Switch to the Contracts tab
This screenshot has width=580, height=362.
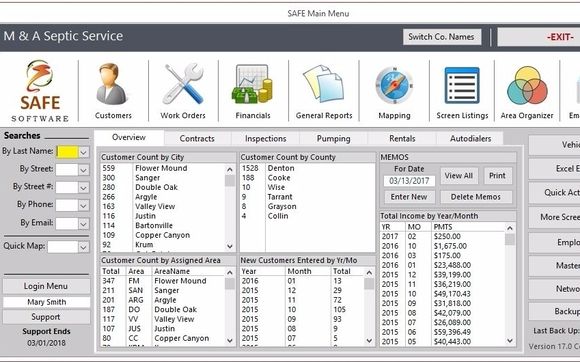[x=197, y=139]
